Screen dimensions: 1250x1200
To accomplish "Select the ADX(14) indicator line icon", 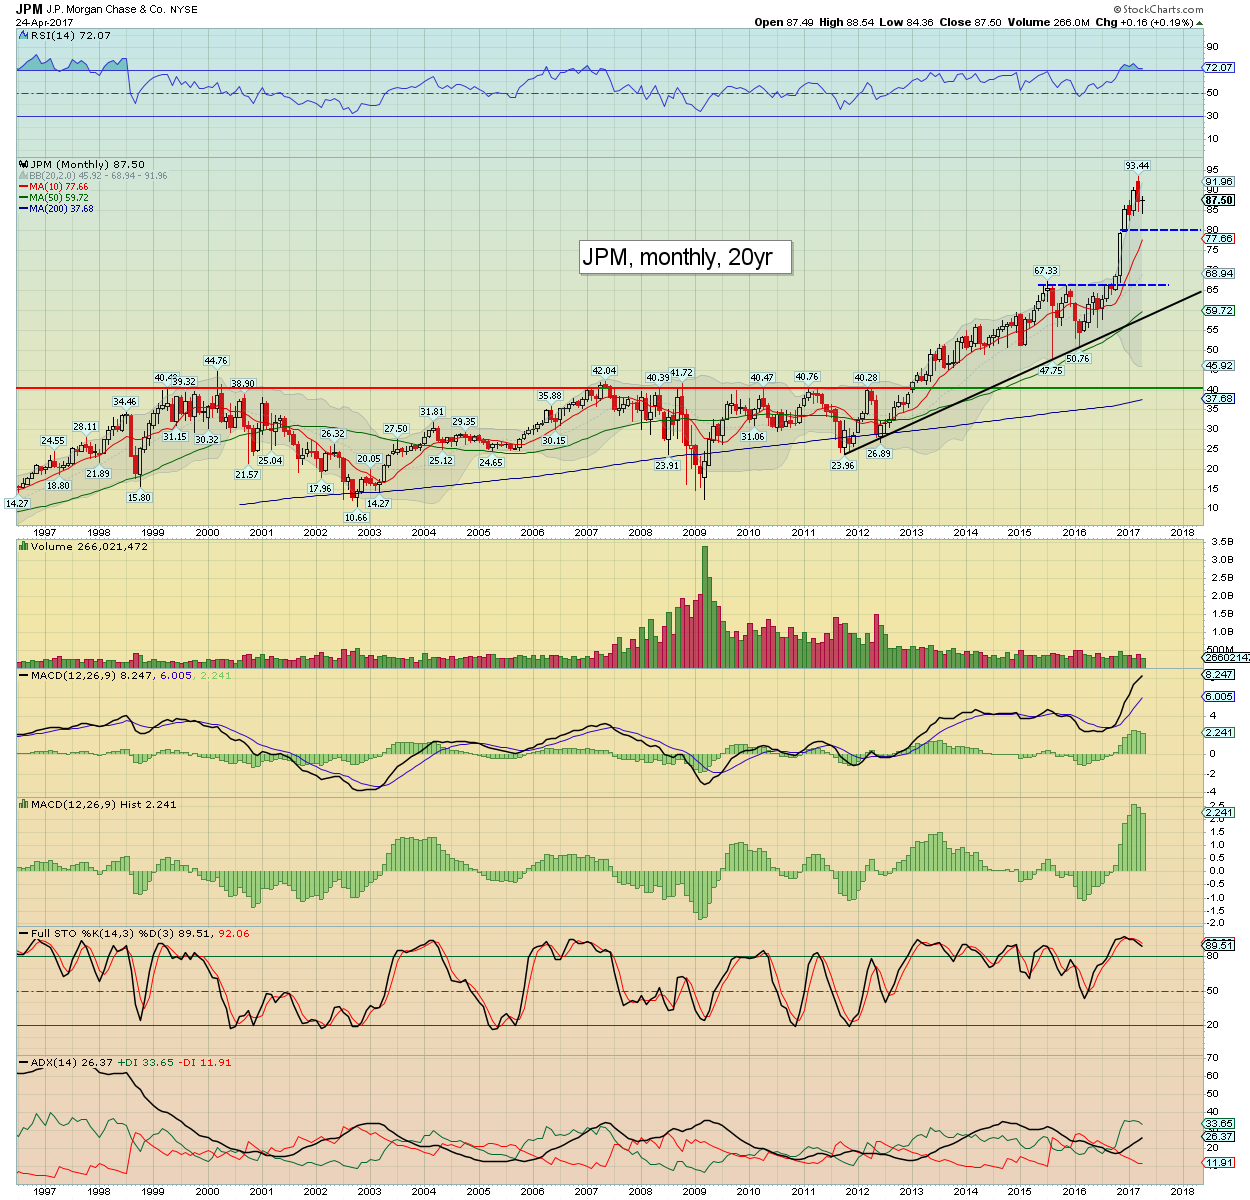I will pyautogui.click(x=22, y=1062).
